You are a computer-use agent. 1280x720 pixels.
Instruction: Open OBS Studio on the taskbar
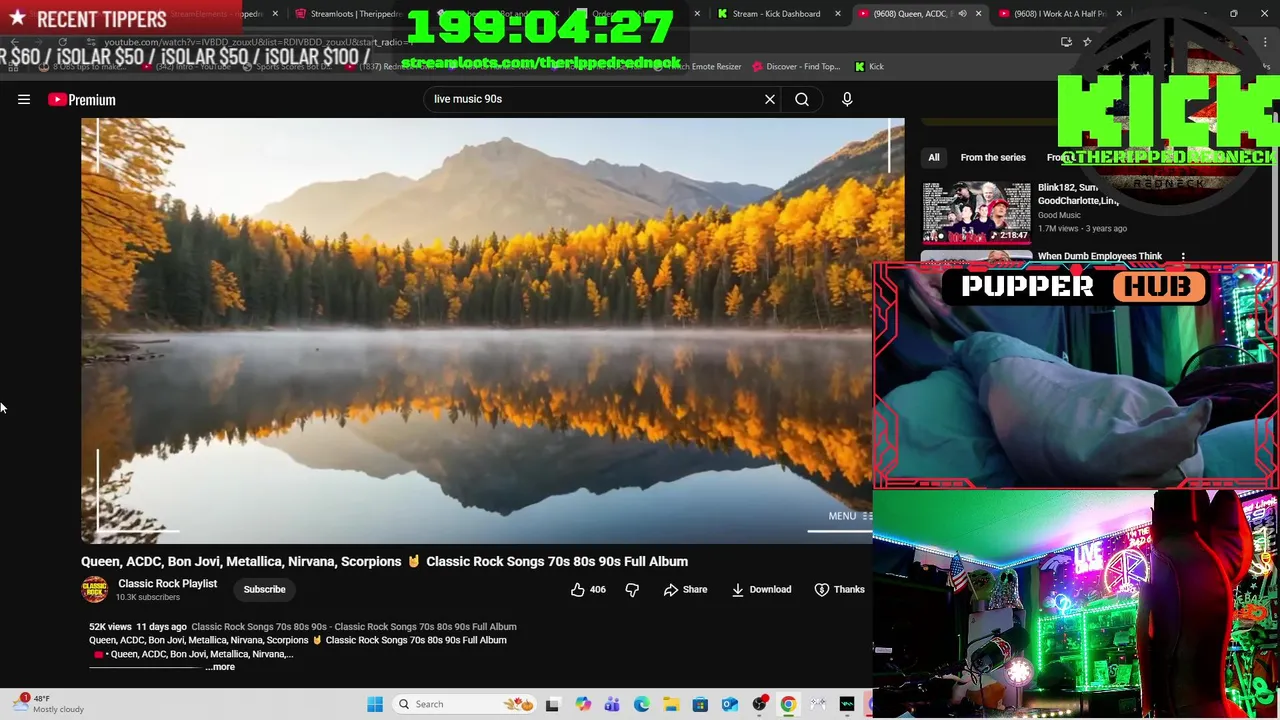[760, 704]
